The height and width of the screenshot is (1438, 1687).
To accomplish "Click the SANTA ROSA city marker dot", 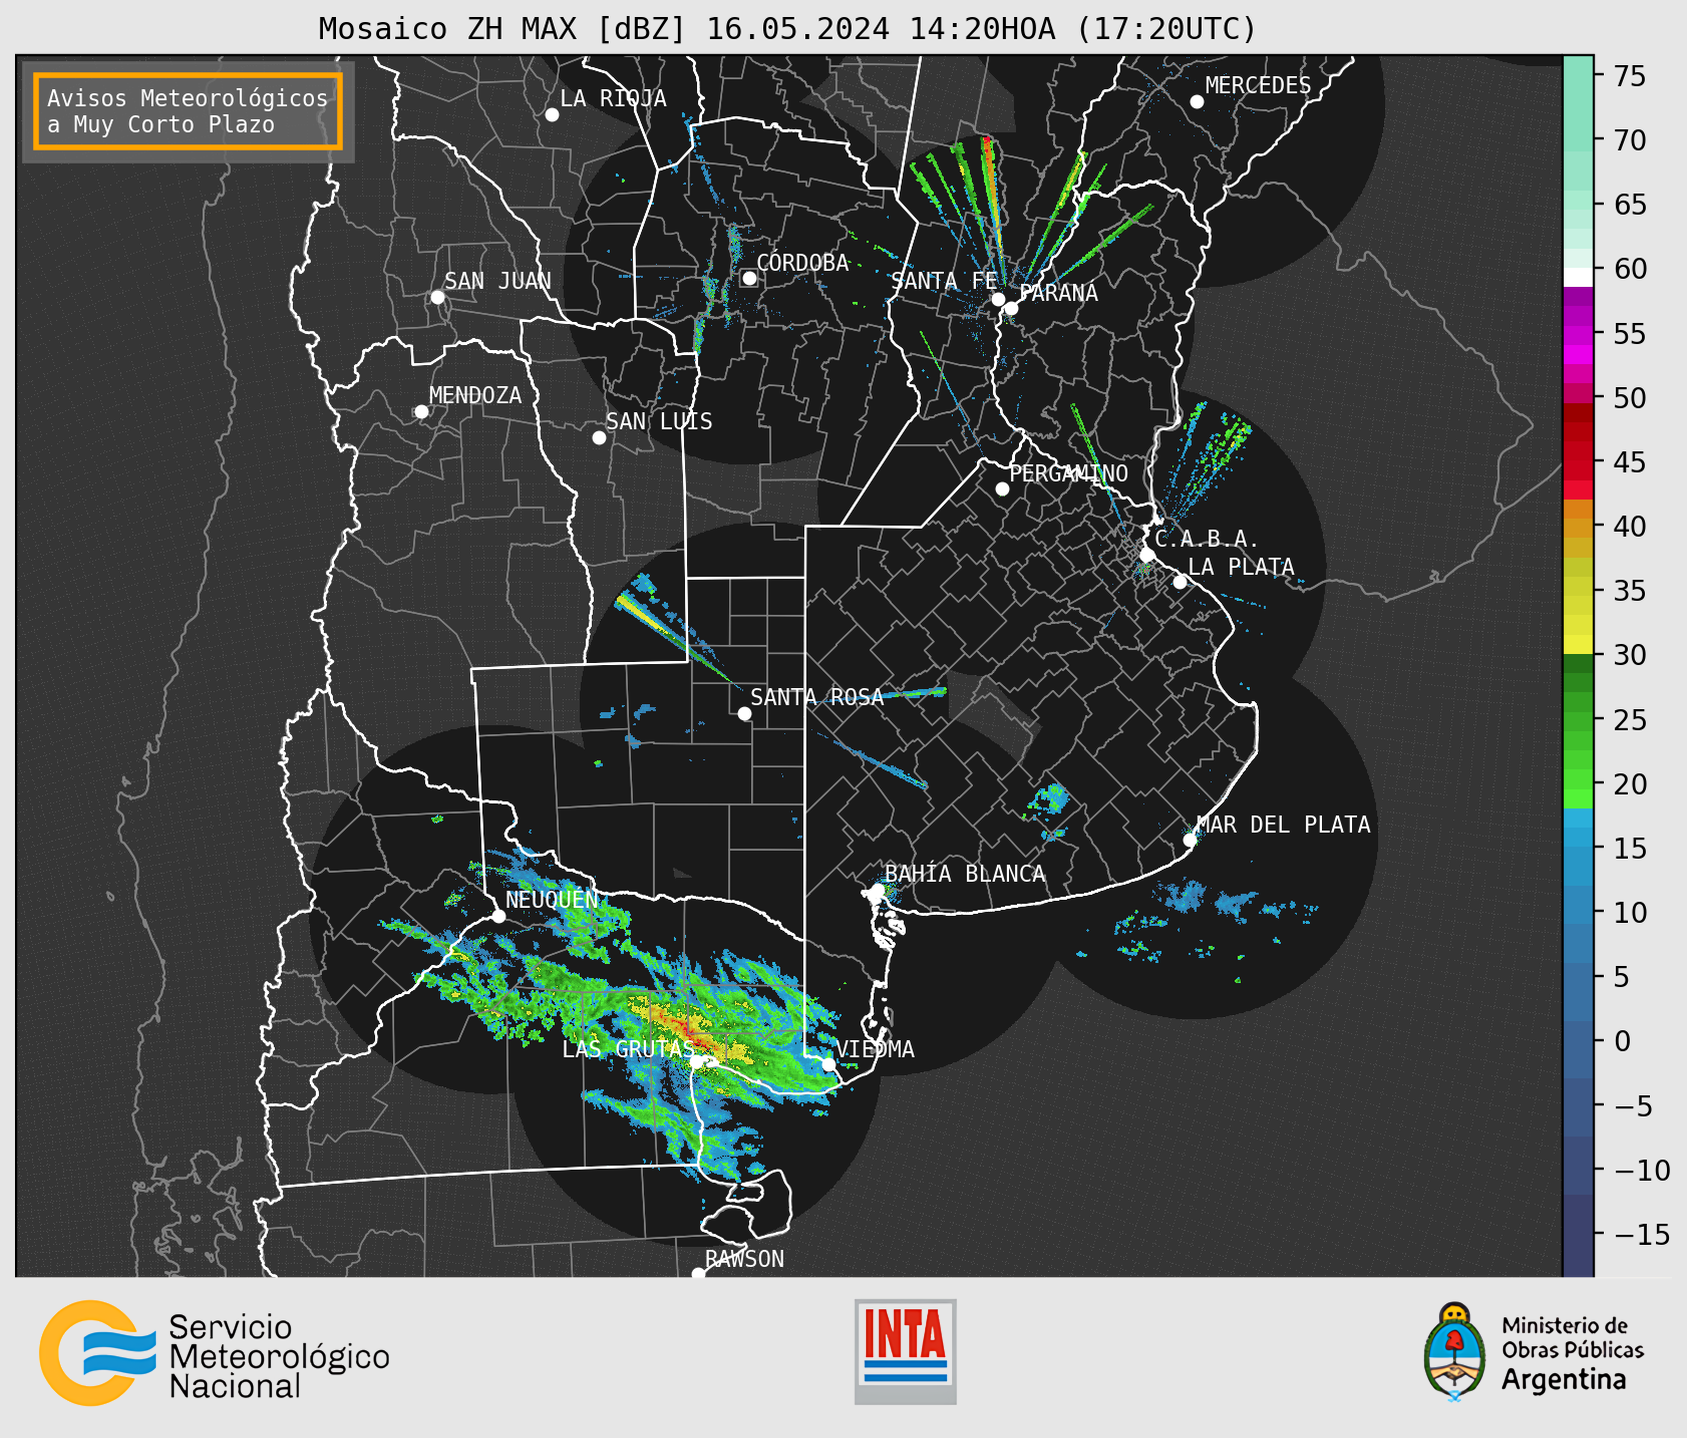I will pyautogui.click(x=744, y=713).
